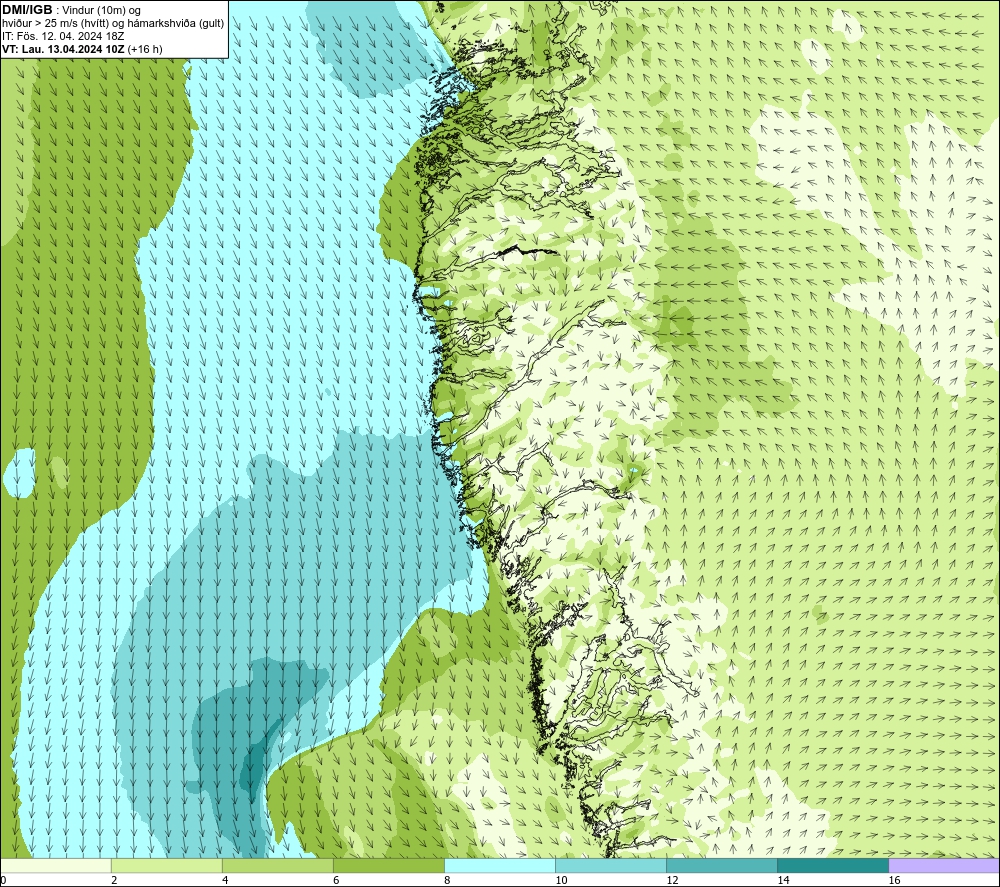Click the legend scale label '6'
The width and height of the screenshot is (1000, 887).
[336, 880]
